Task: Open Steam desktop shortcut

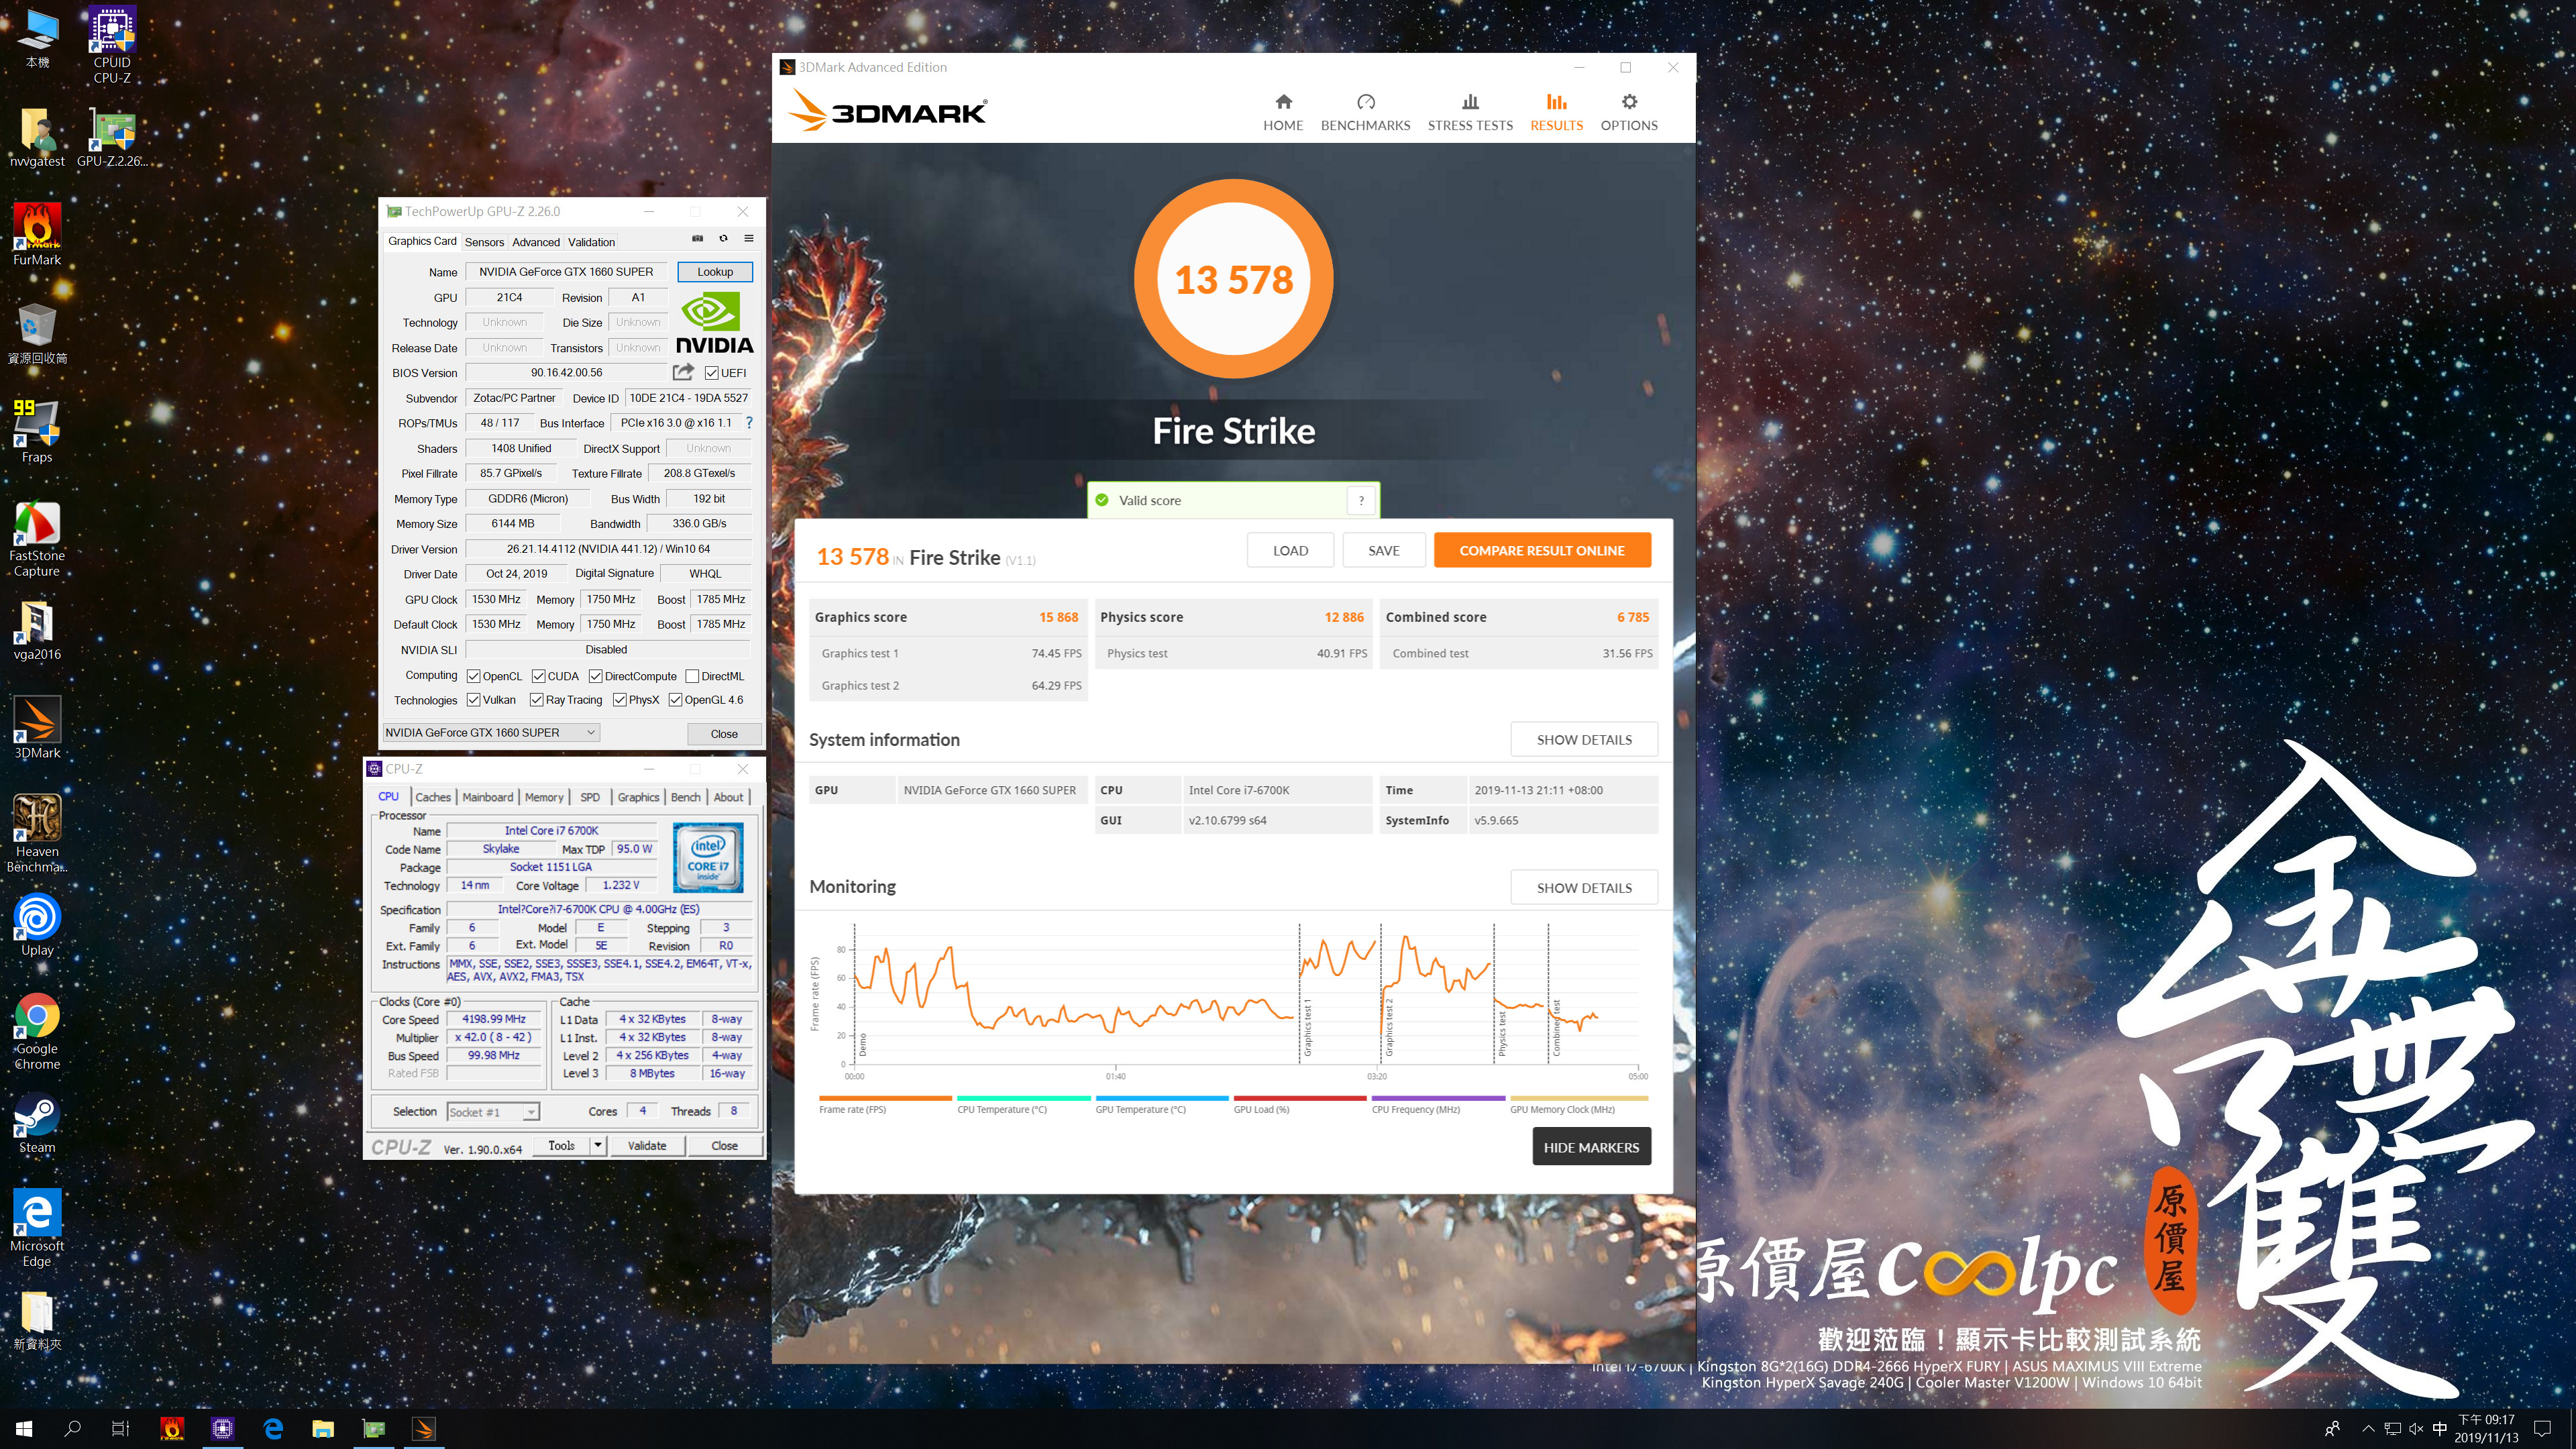Action: click(37, 1123)
